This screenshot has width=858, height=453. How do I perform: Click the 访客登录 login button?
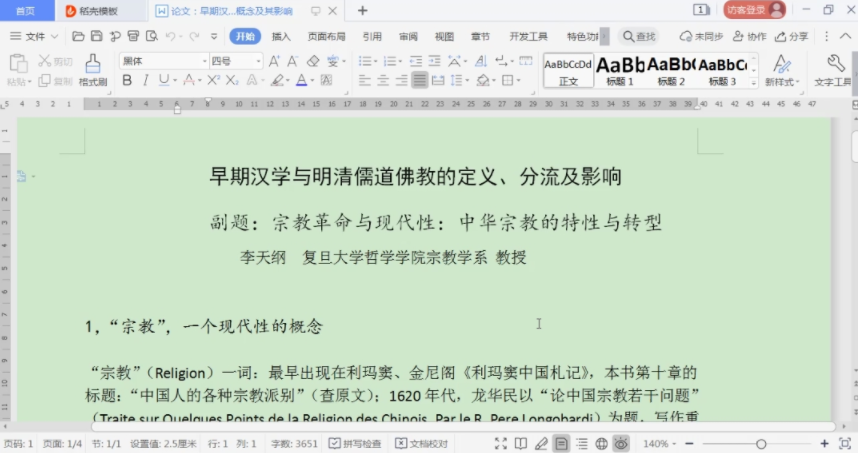pyautogui.click(x=755, y=10)
